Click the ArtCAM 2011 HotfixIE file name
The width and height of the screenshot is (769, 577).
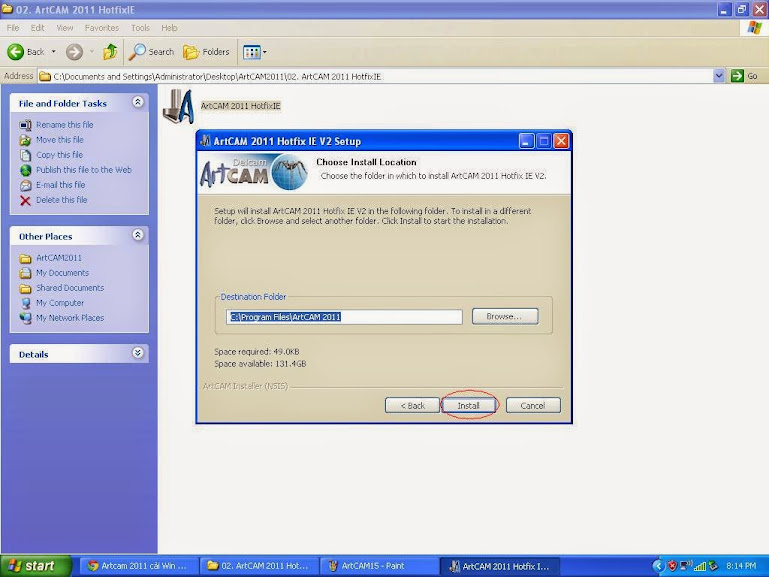[x=240, y=106]
